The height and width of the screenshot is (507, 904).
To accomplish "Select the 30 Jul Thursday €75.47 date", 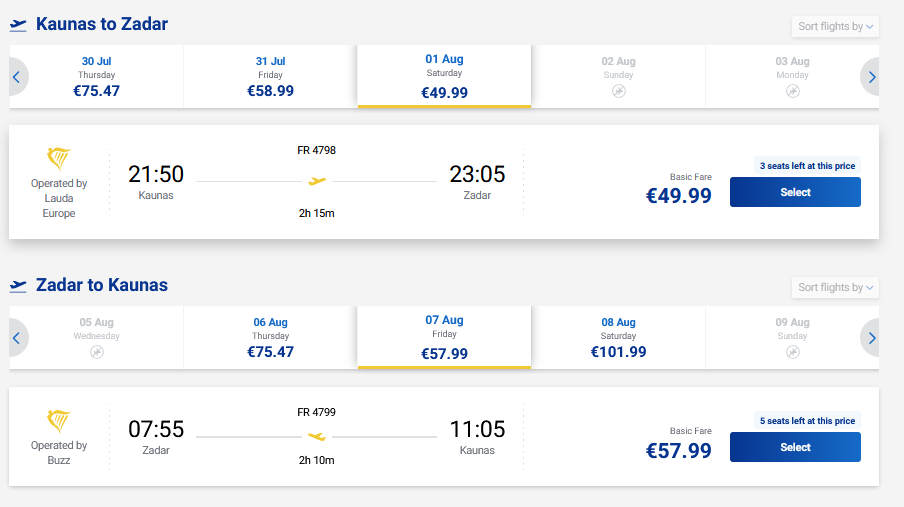I will coord(97,76).
